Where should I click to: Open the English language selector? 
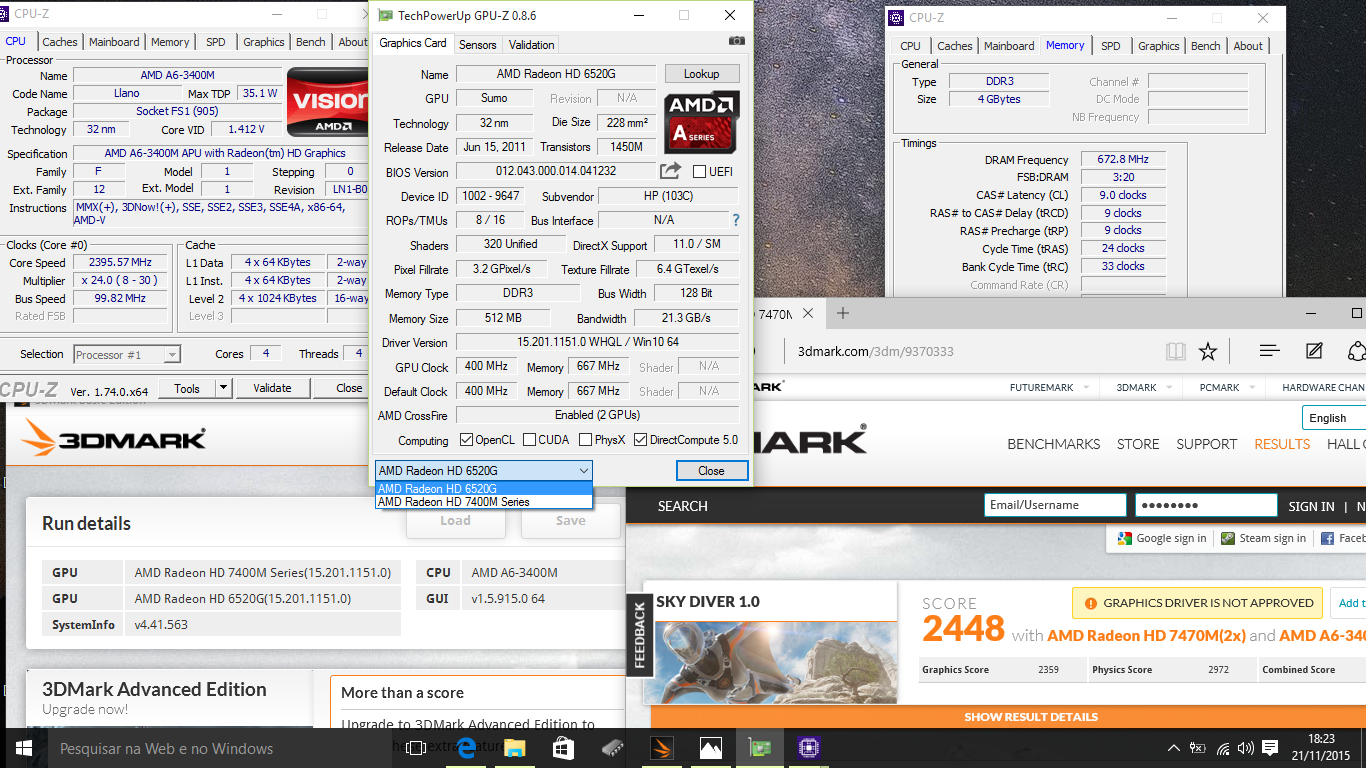(x=1334, y=418)
